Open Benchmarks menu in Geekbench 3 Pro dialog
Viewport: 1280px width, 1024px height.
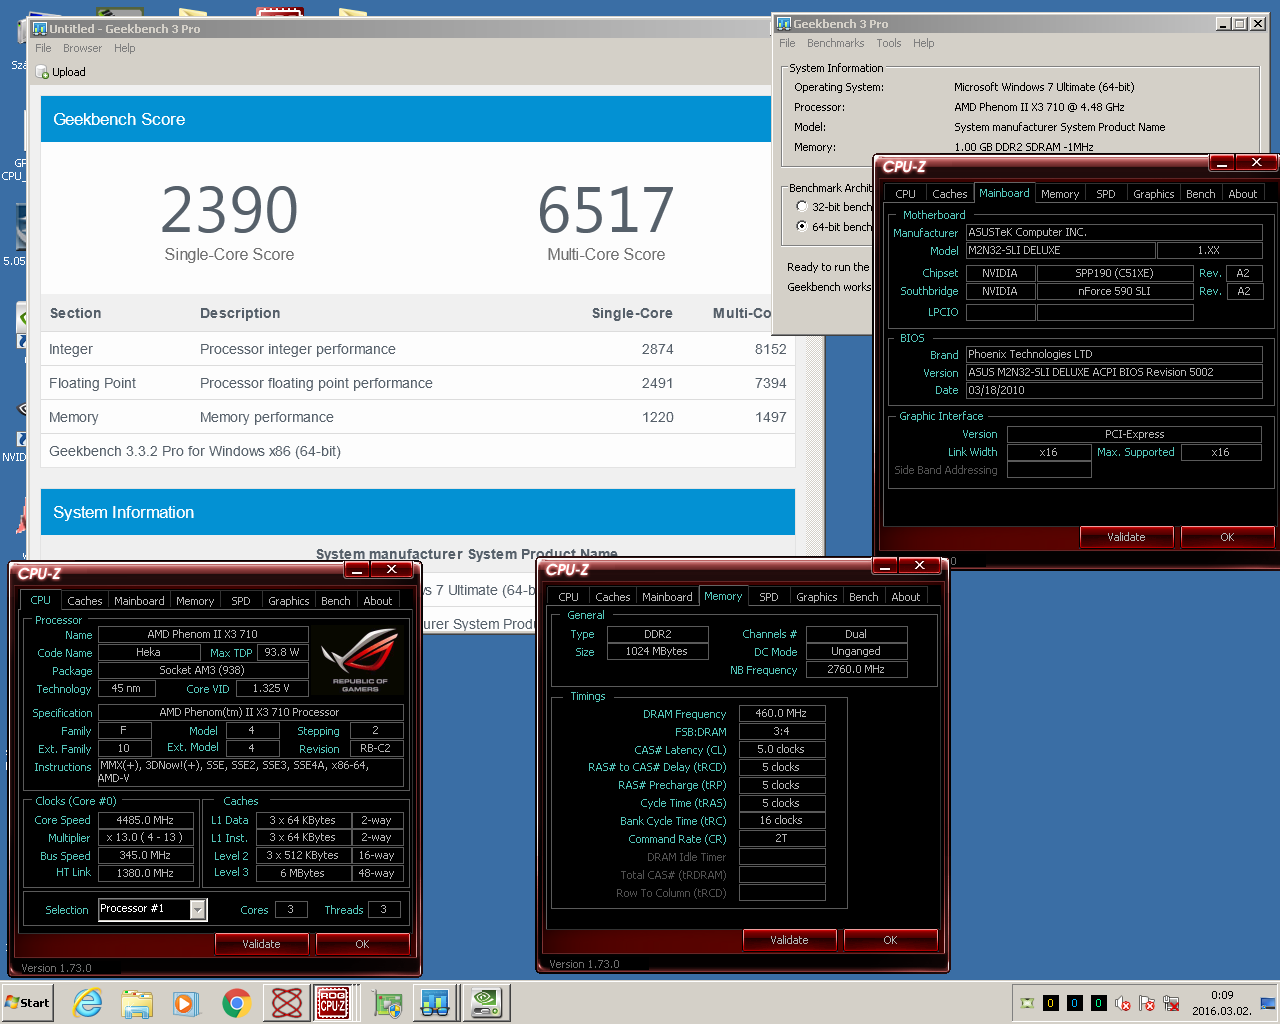point(835,43)
